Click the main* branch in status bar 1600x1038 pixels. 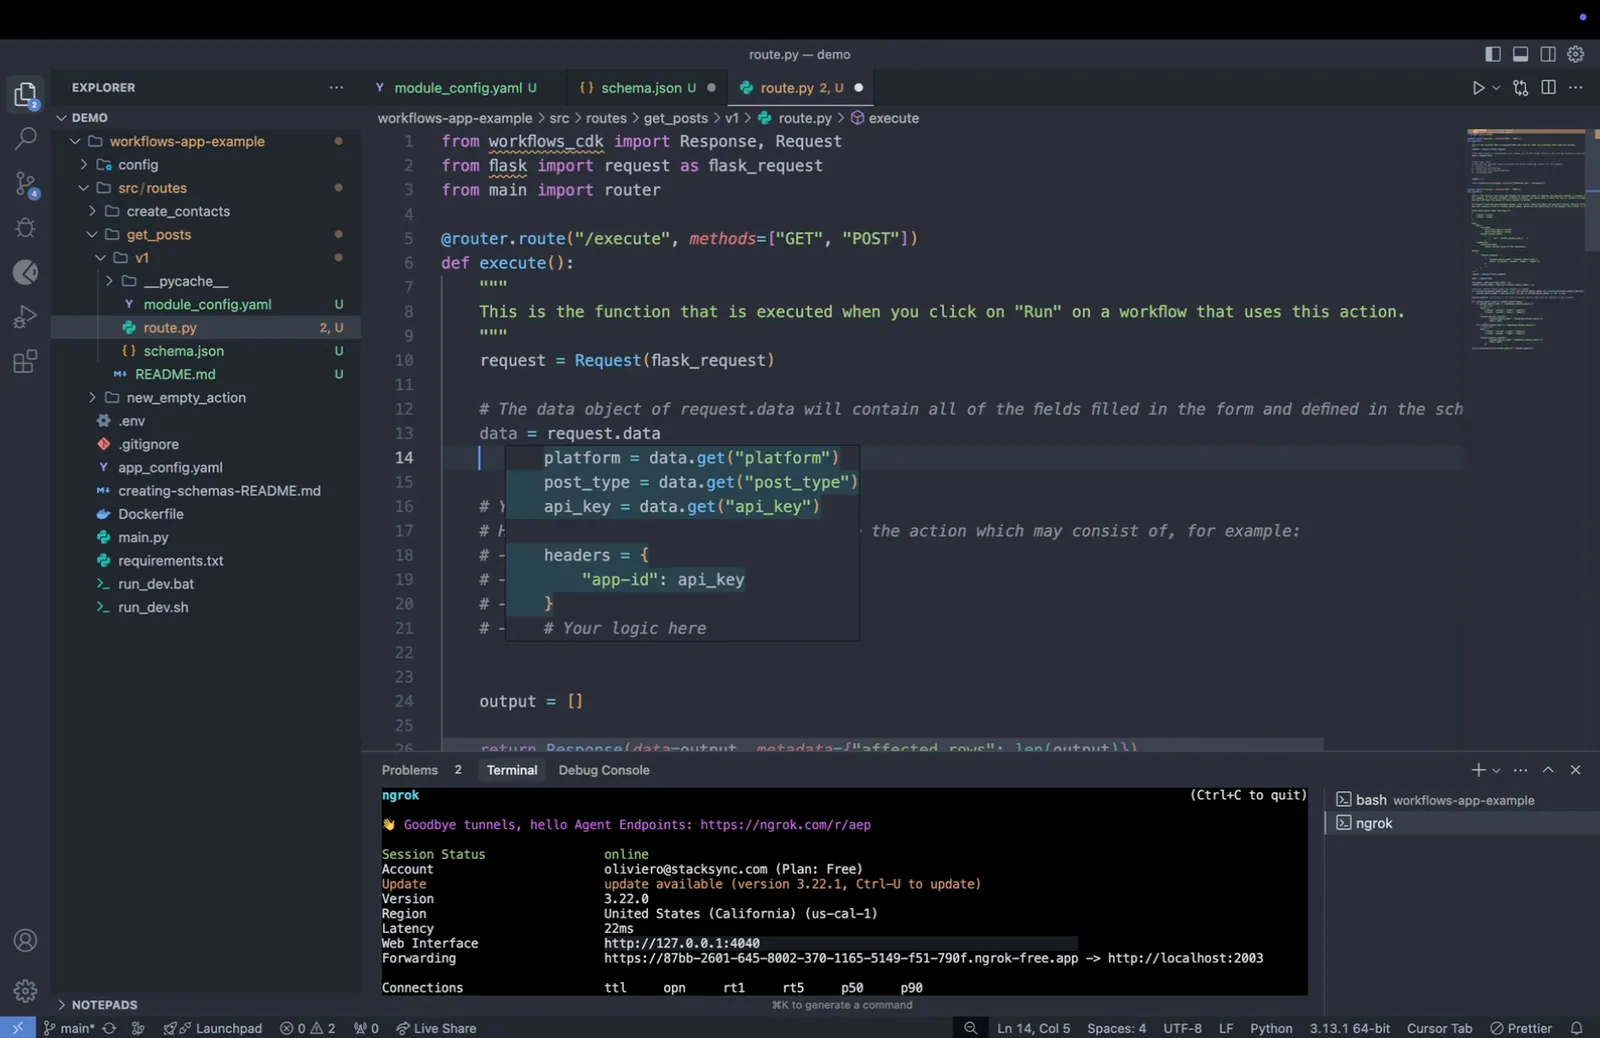click(69, 1028)
